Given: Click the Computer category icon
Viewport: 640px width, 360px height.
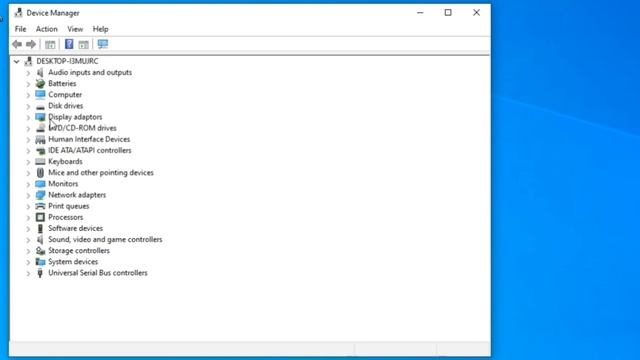Looking at the screenshot, I should click(x=40, y=95).
